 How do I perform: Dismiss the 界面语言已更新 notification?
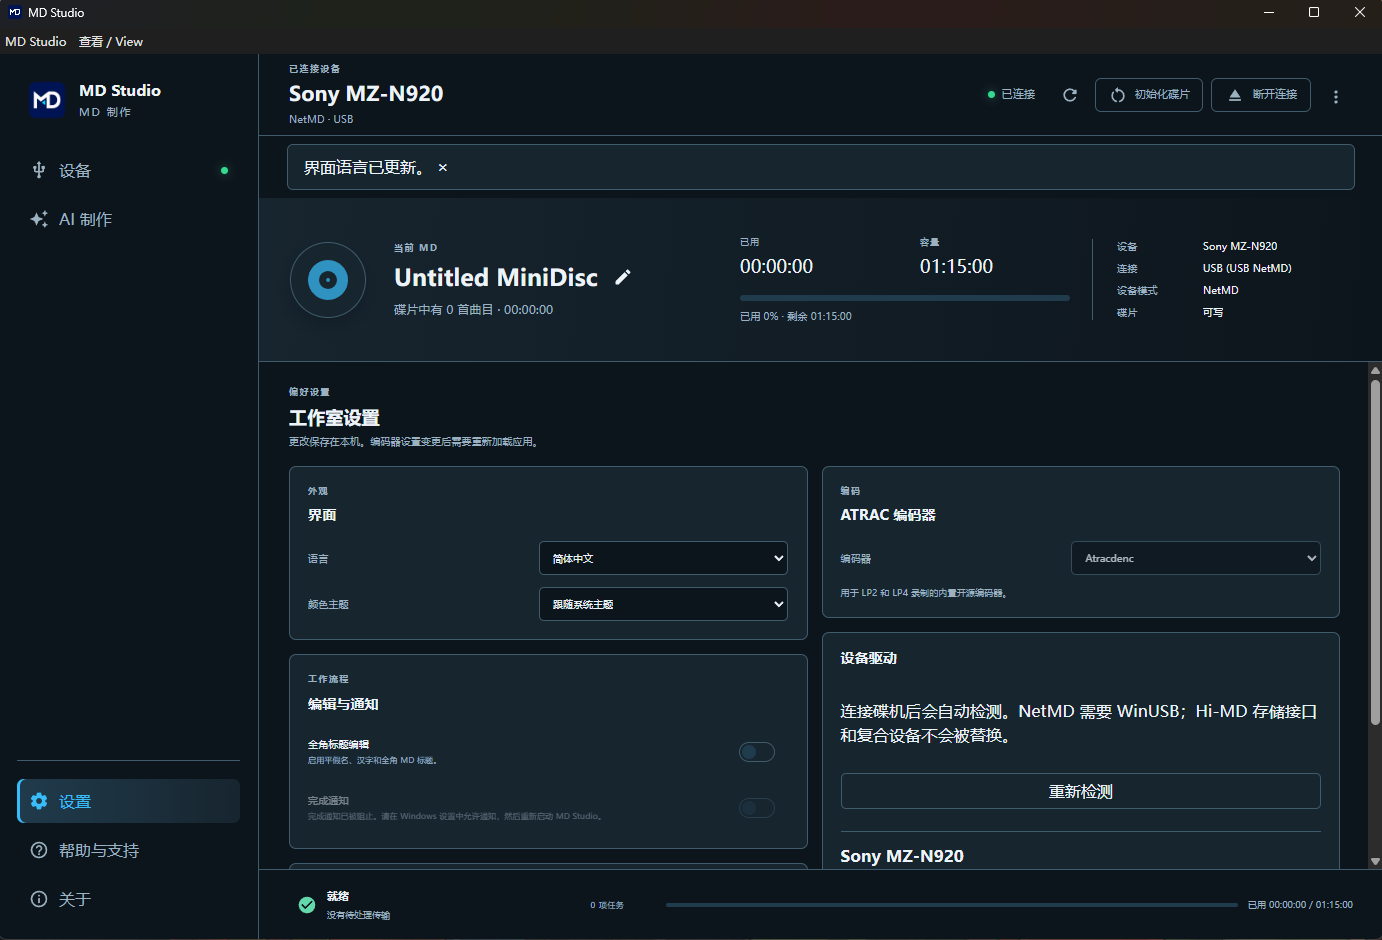[x=443, y=168]
